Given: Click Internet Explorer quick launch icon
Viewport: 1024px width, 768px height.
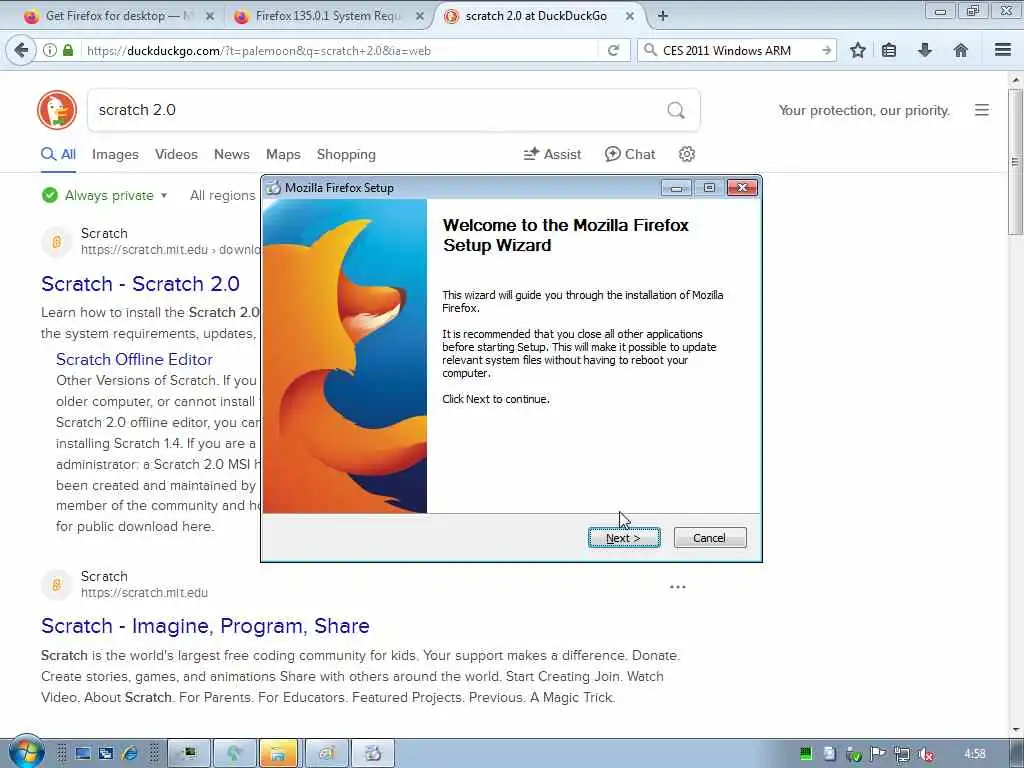Looking at the screenshot, I should [x=130, y=754].
